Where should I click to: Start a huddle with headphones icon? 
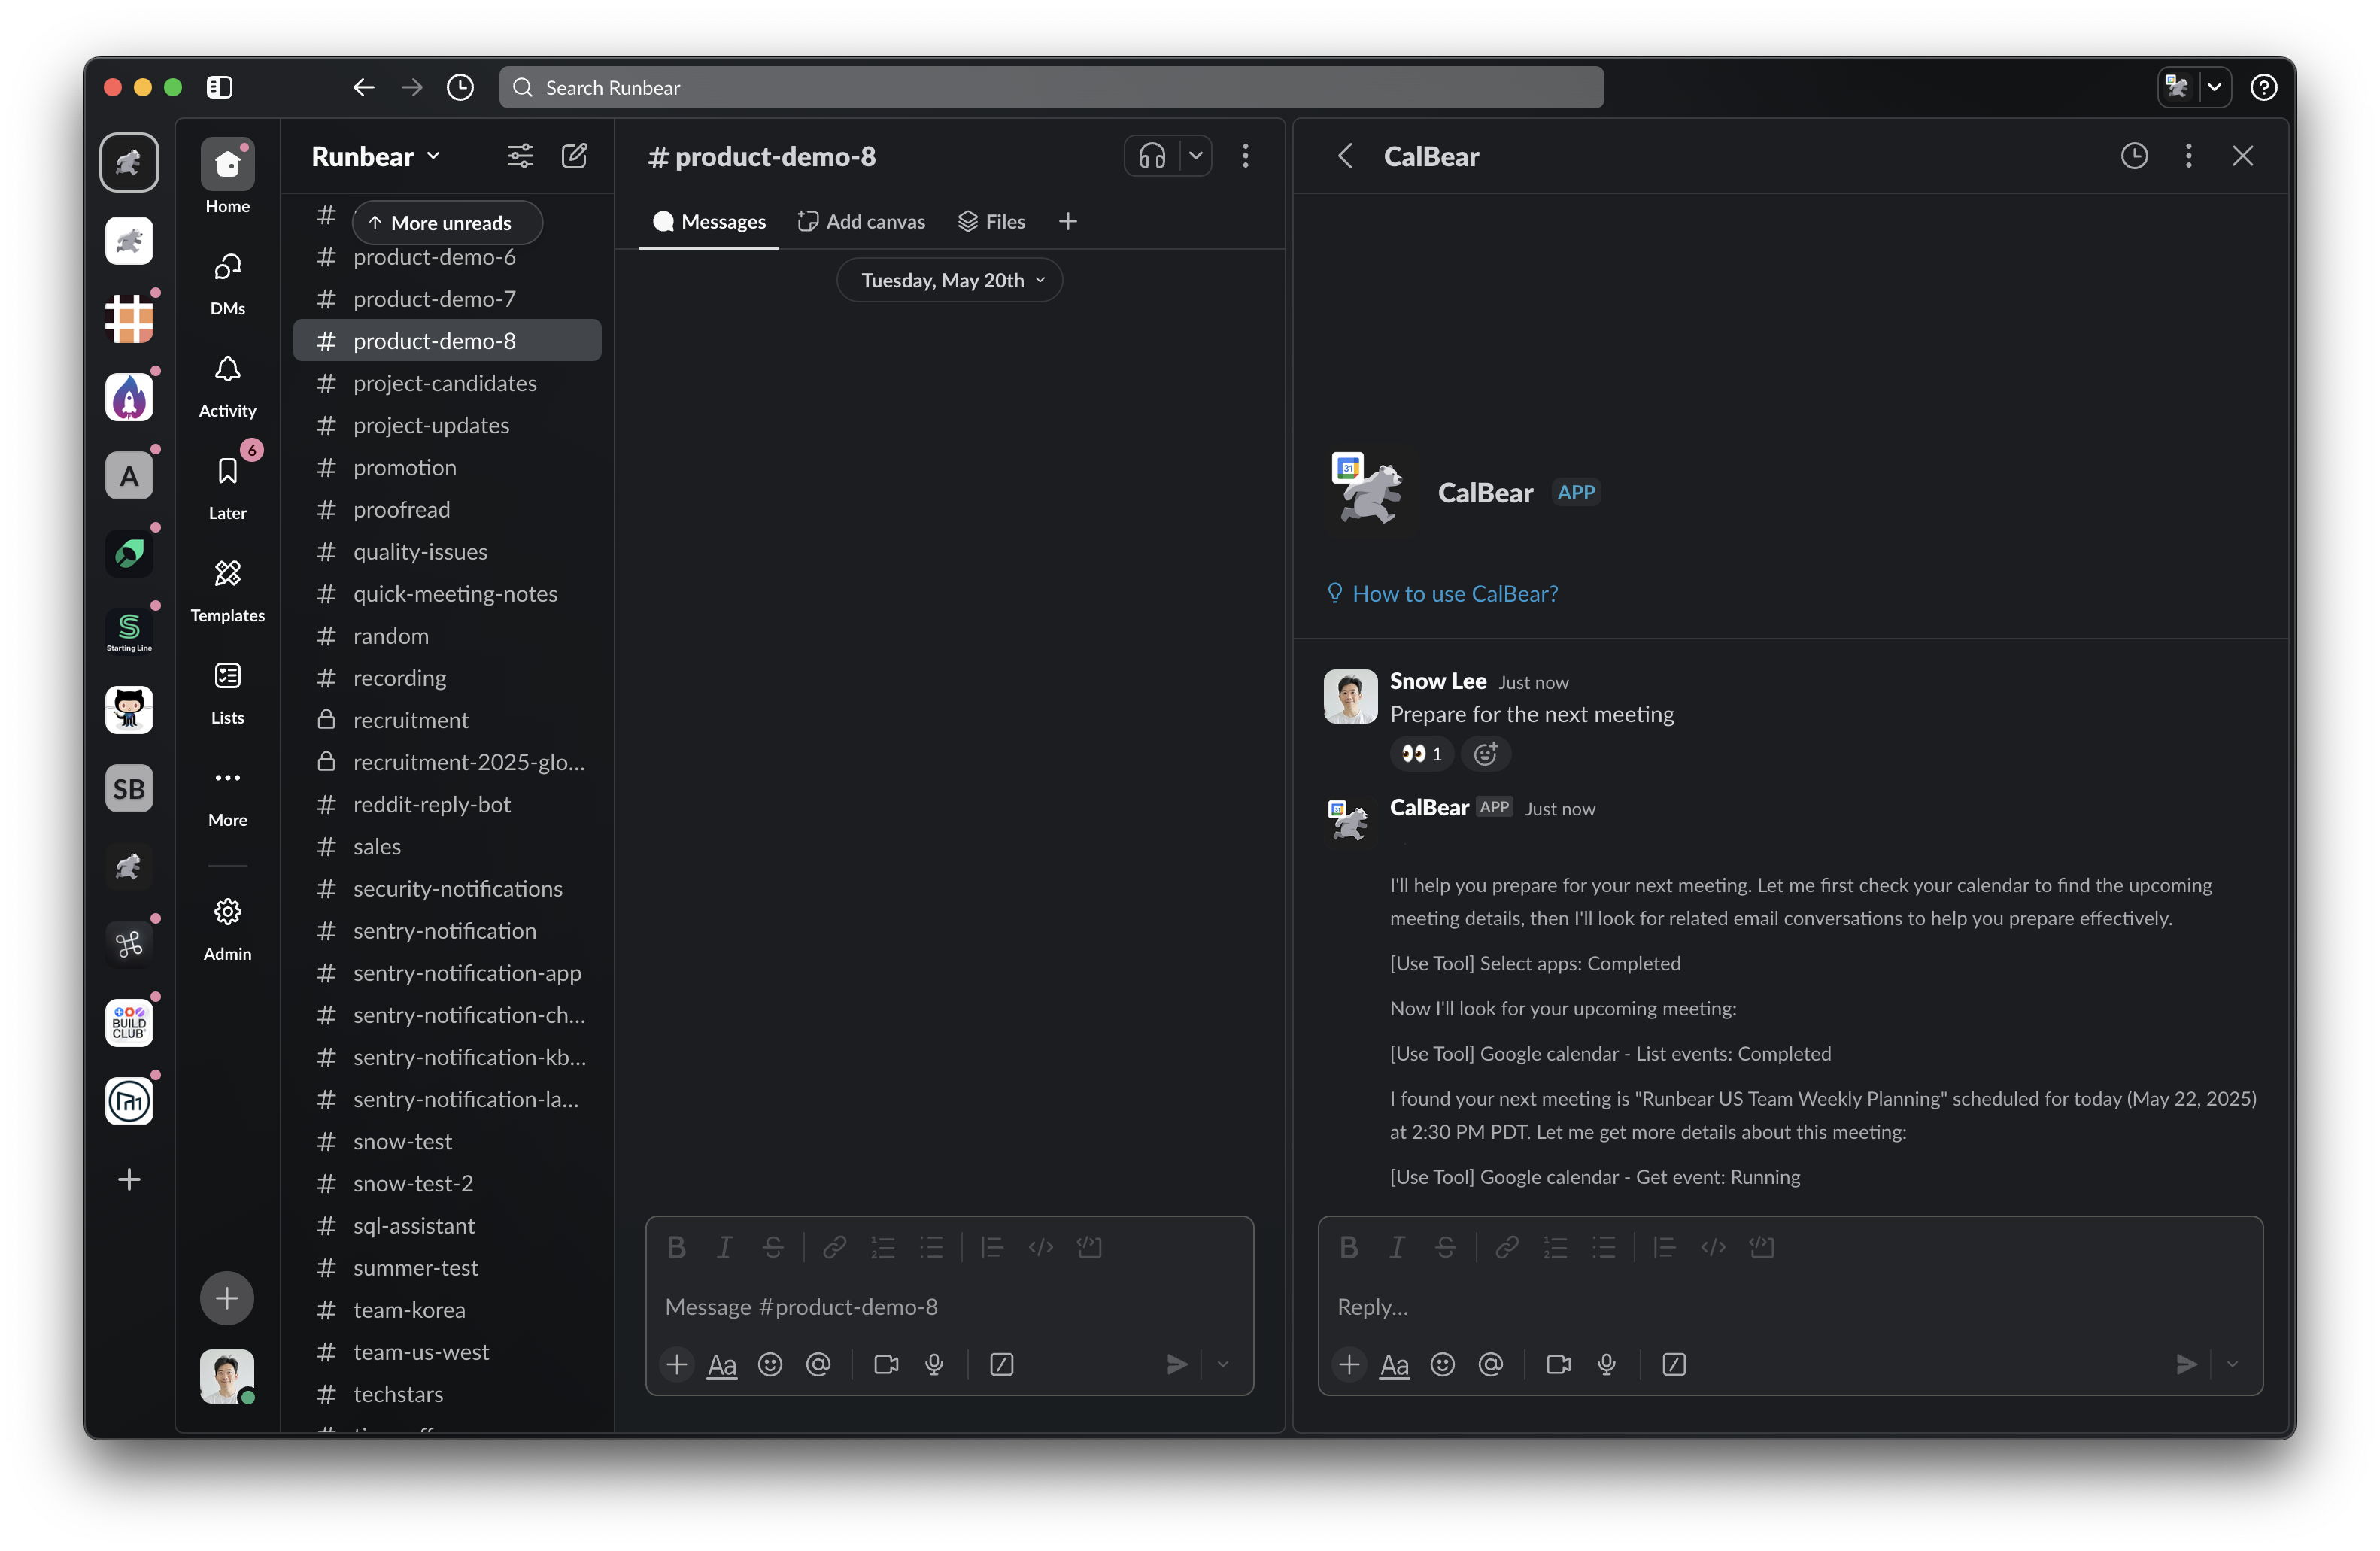1152,156
